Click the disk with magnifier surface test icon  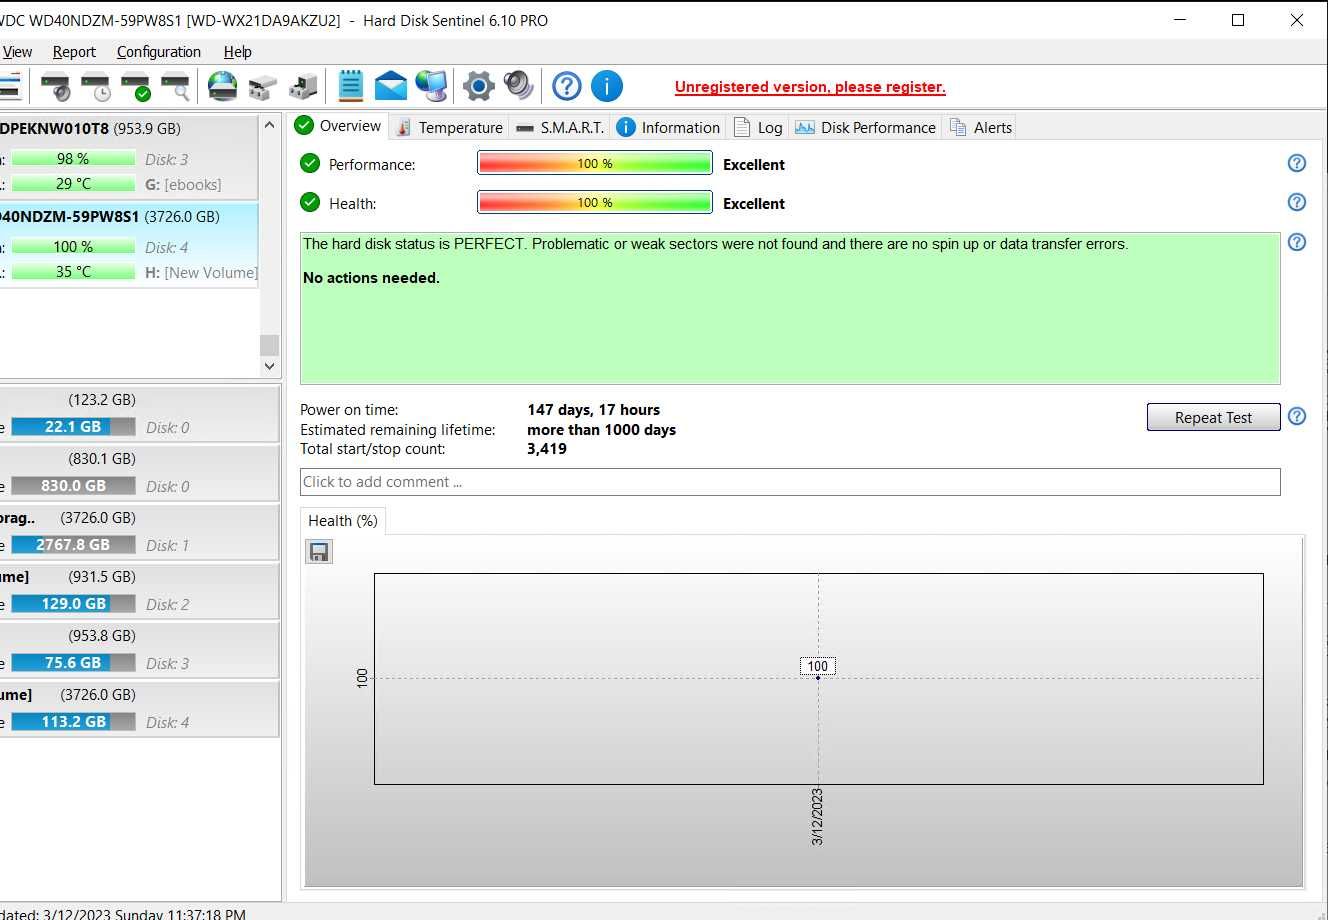(x=175, y=87)
